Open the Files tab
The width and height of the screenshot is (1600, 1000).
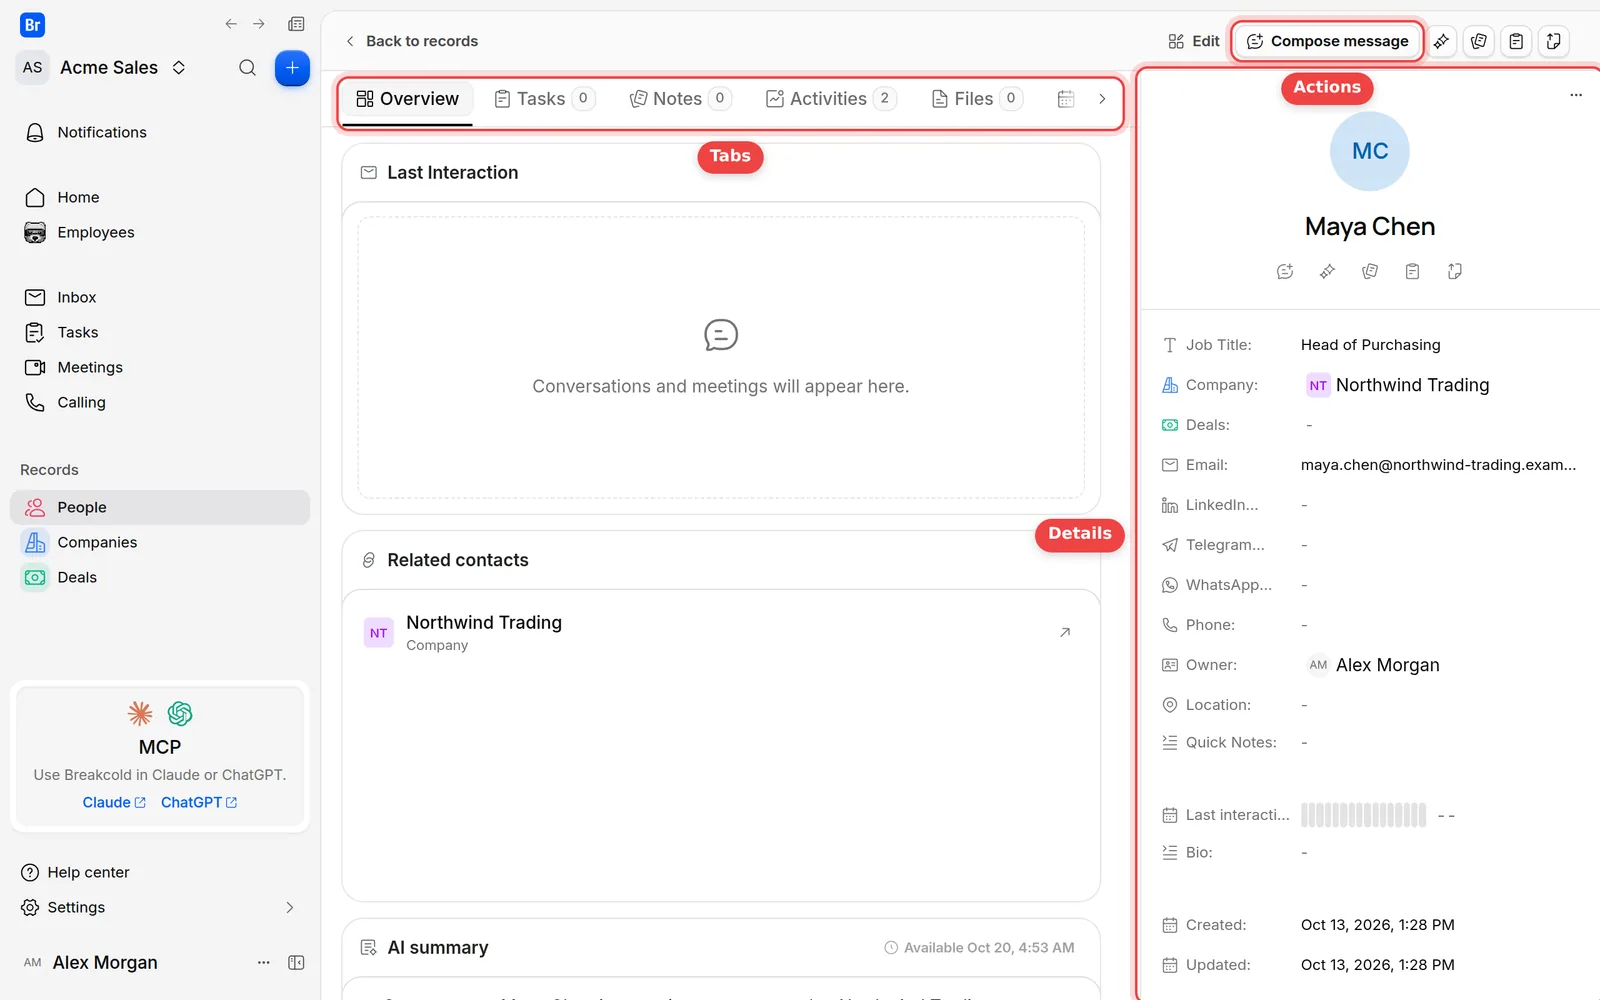click(x=976, y=99)
